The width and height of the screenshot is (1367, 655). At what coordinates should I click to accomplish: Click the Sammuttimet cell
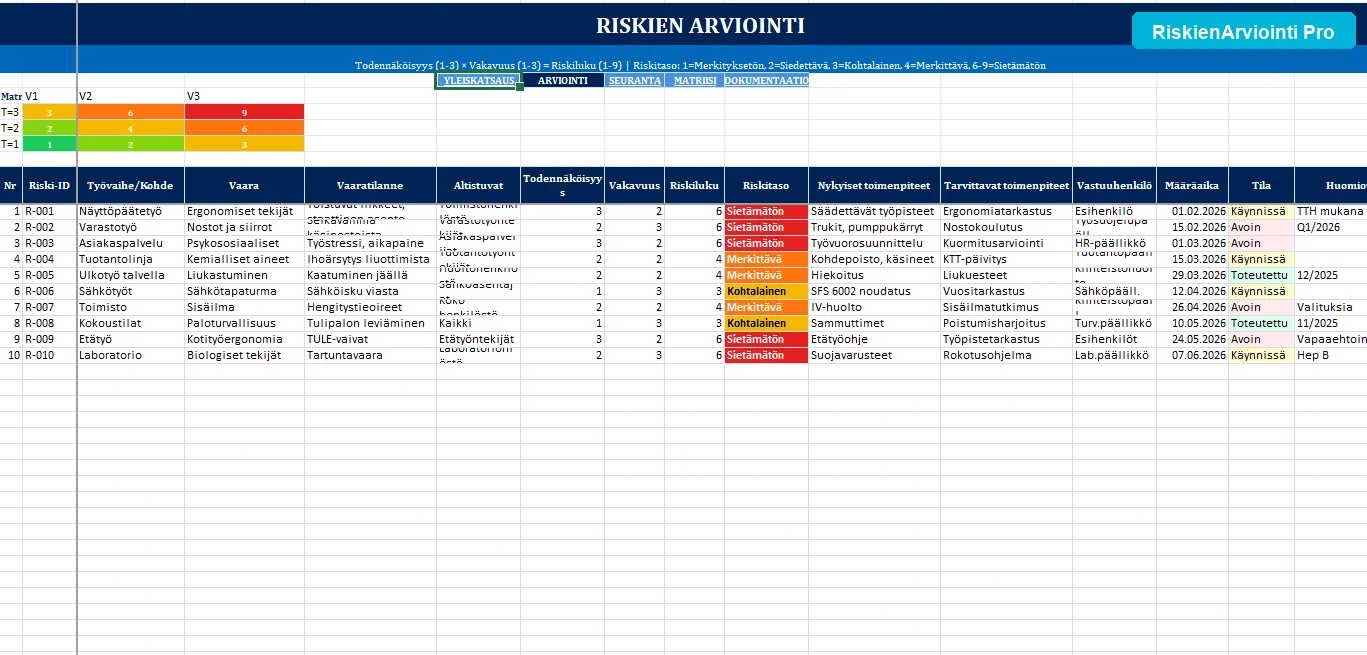pos(874,323)
